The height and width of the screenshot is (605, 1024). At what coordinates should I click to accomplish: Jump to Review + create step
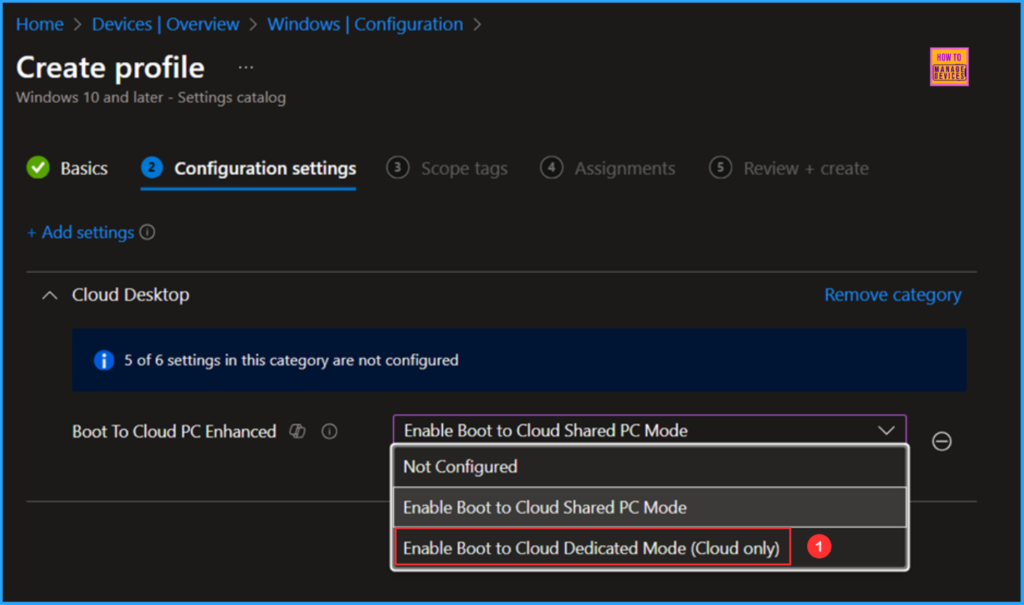point(805,169)
